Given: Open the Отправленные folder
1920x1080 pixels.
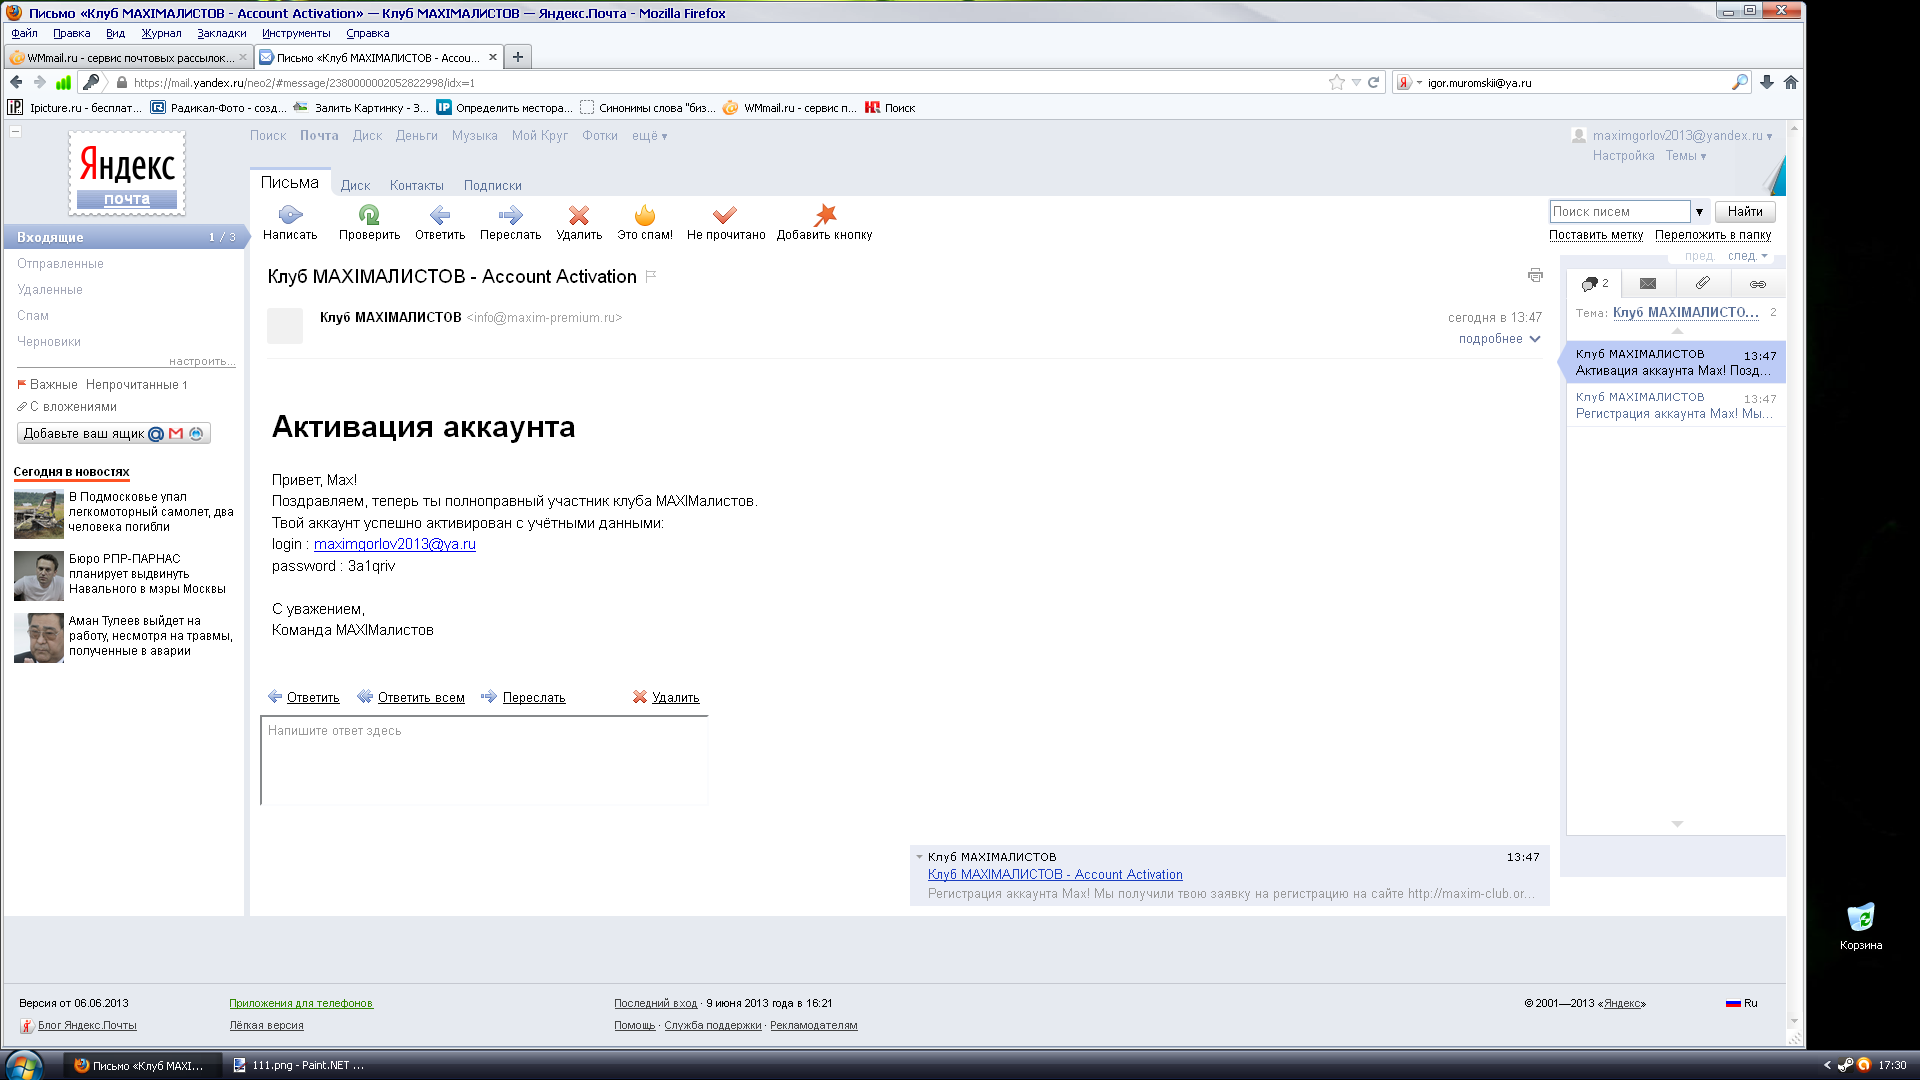Looking at the screenshot, I should tap(60, 263).
